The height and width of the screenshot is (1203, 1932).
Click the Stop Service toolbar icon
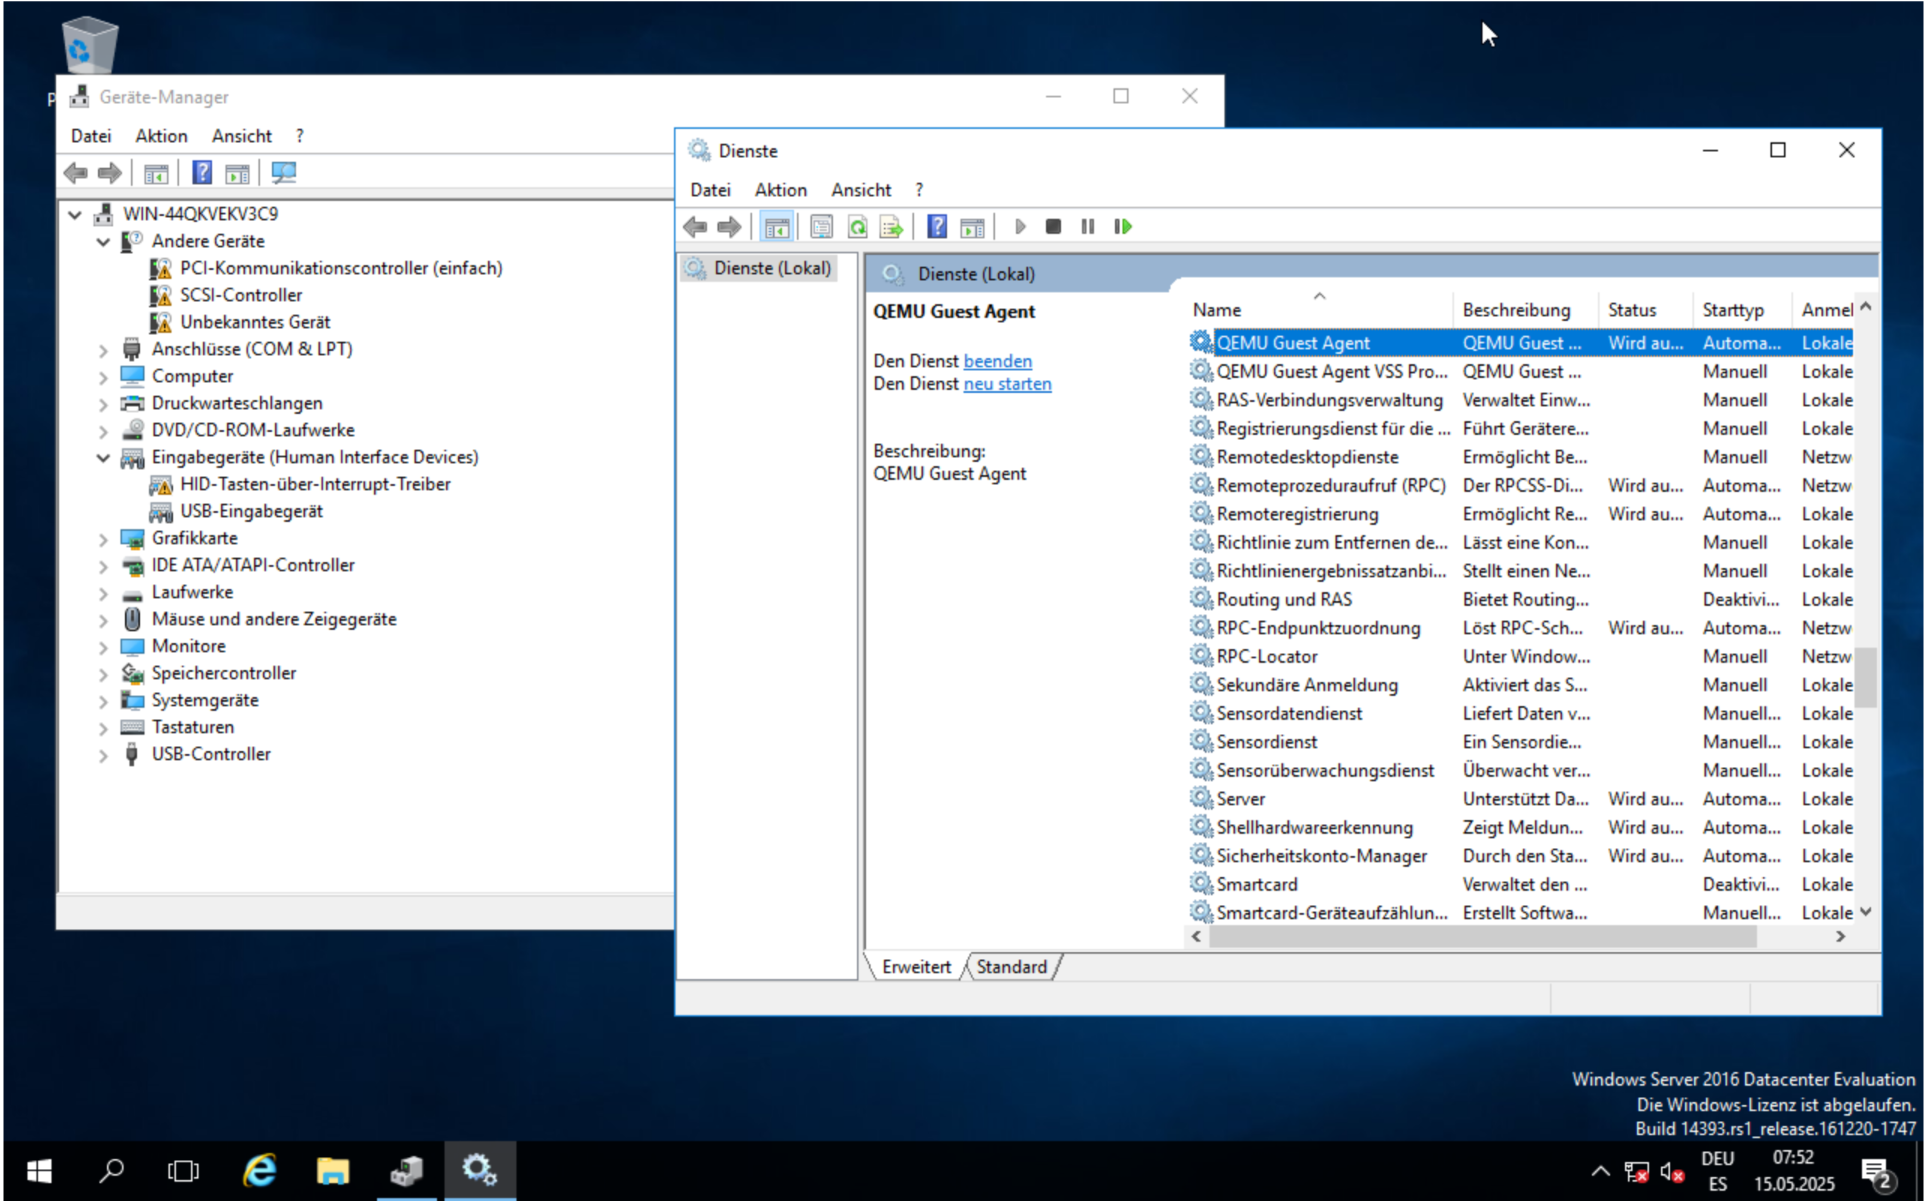point(1055,227)
